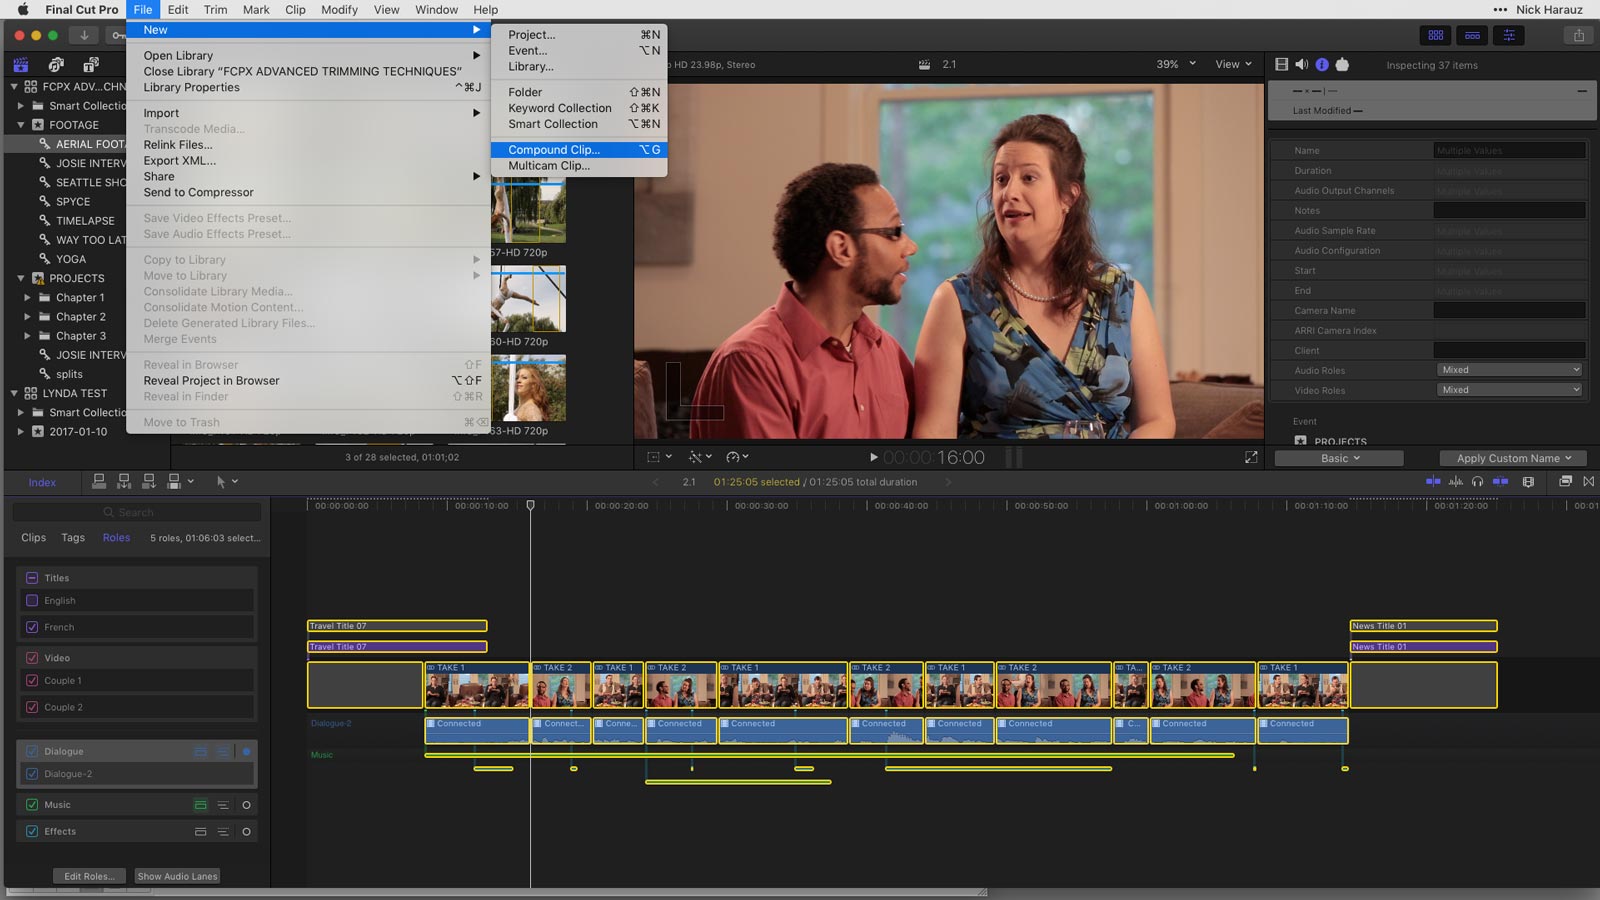Open the Edit menu in menu bar
This screenshot has height=900, width=1600.
click(178, 10)
